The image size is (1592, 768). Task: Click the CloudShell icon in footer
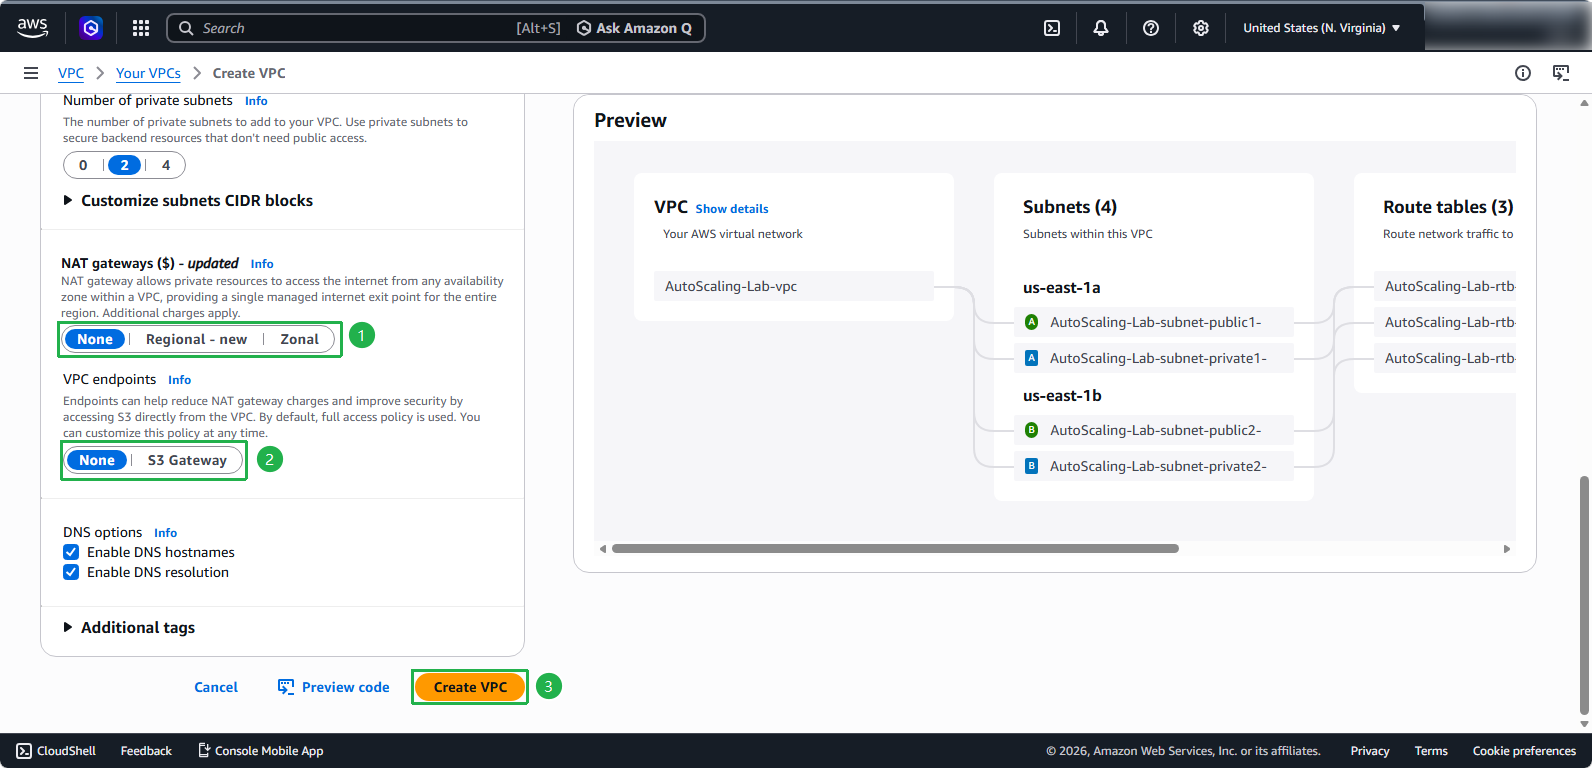point(24,751)
